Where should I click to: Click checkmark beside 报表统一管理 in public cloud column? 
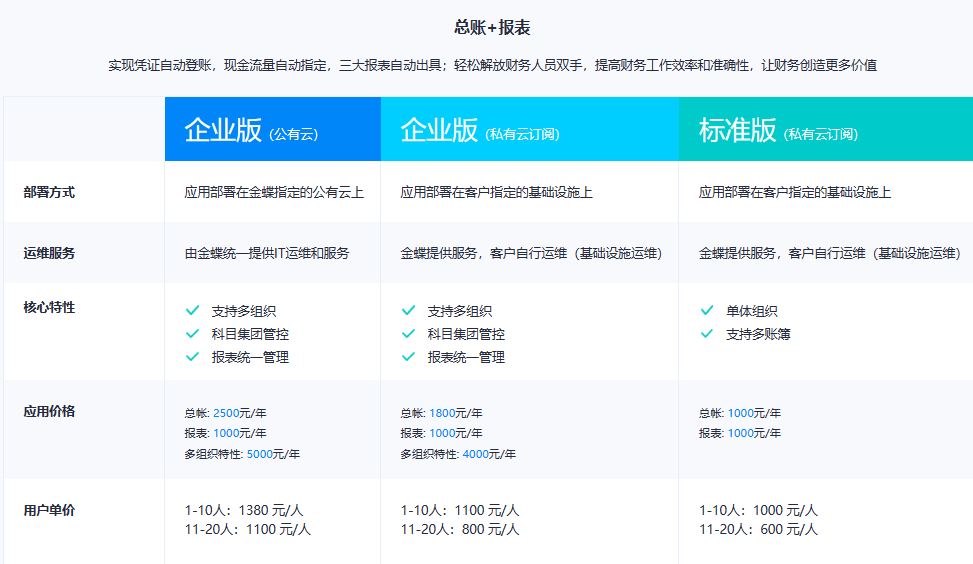click(192, 357)
